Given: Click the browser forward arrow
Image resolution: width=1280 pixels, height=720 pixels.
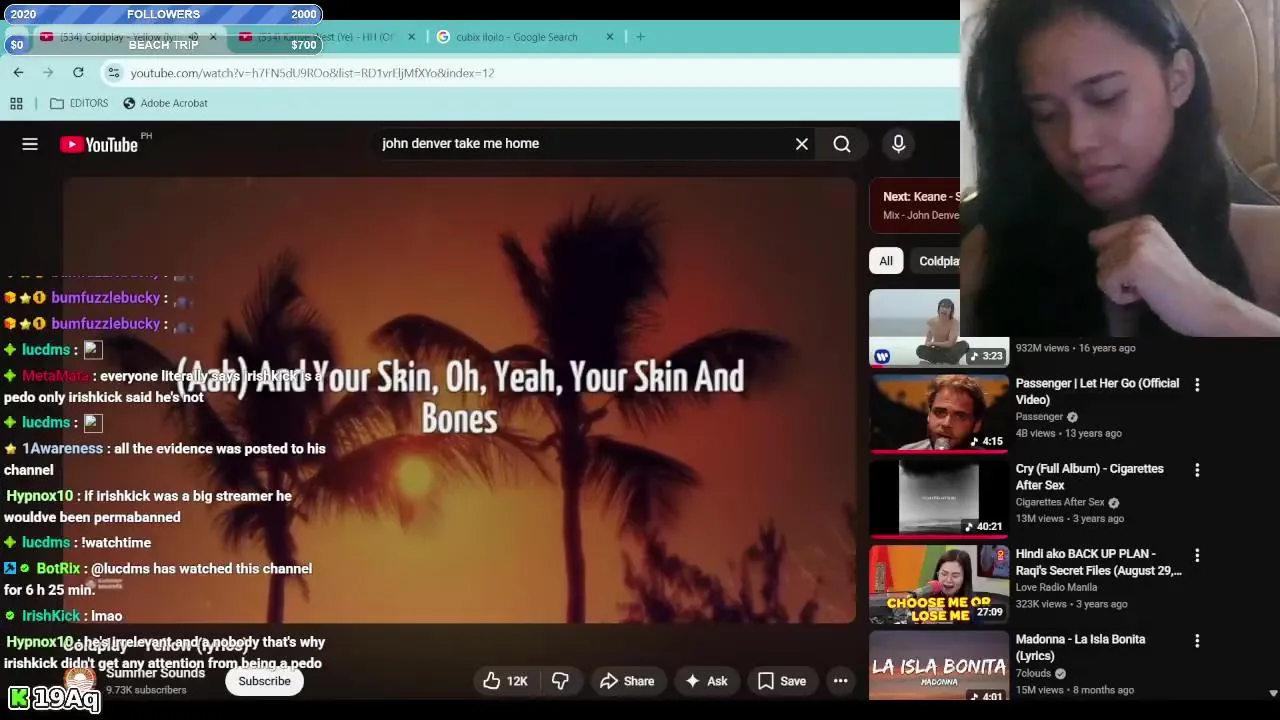Looking at the screenshot, I should [48, 72].
